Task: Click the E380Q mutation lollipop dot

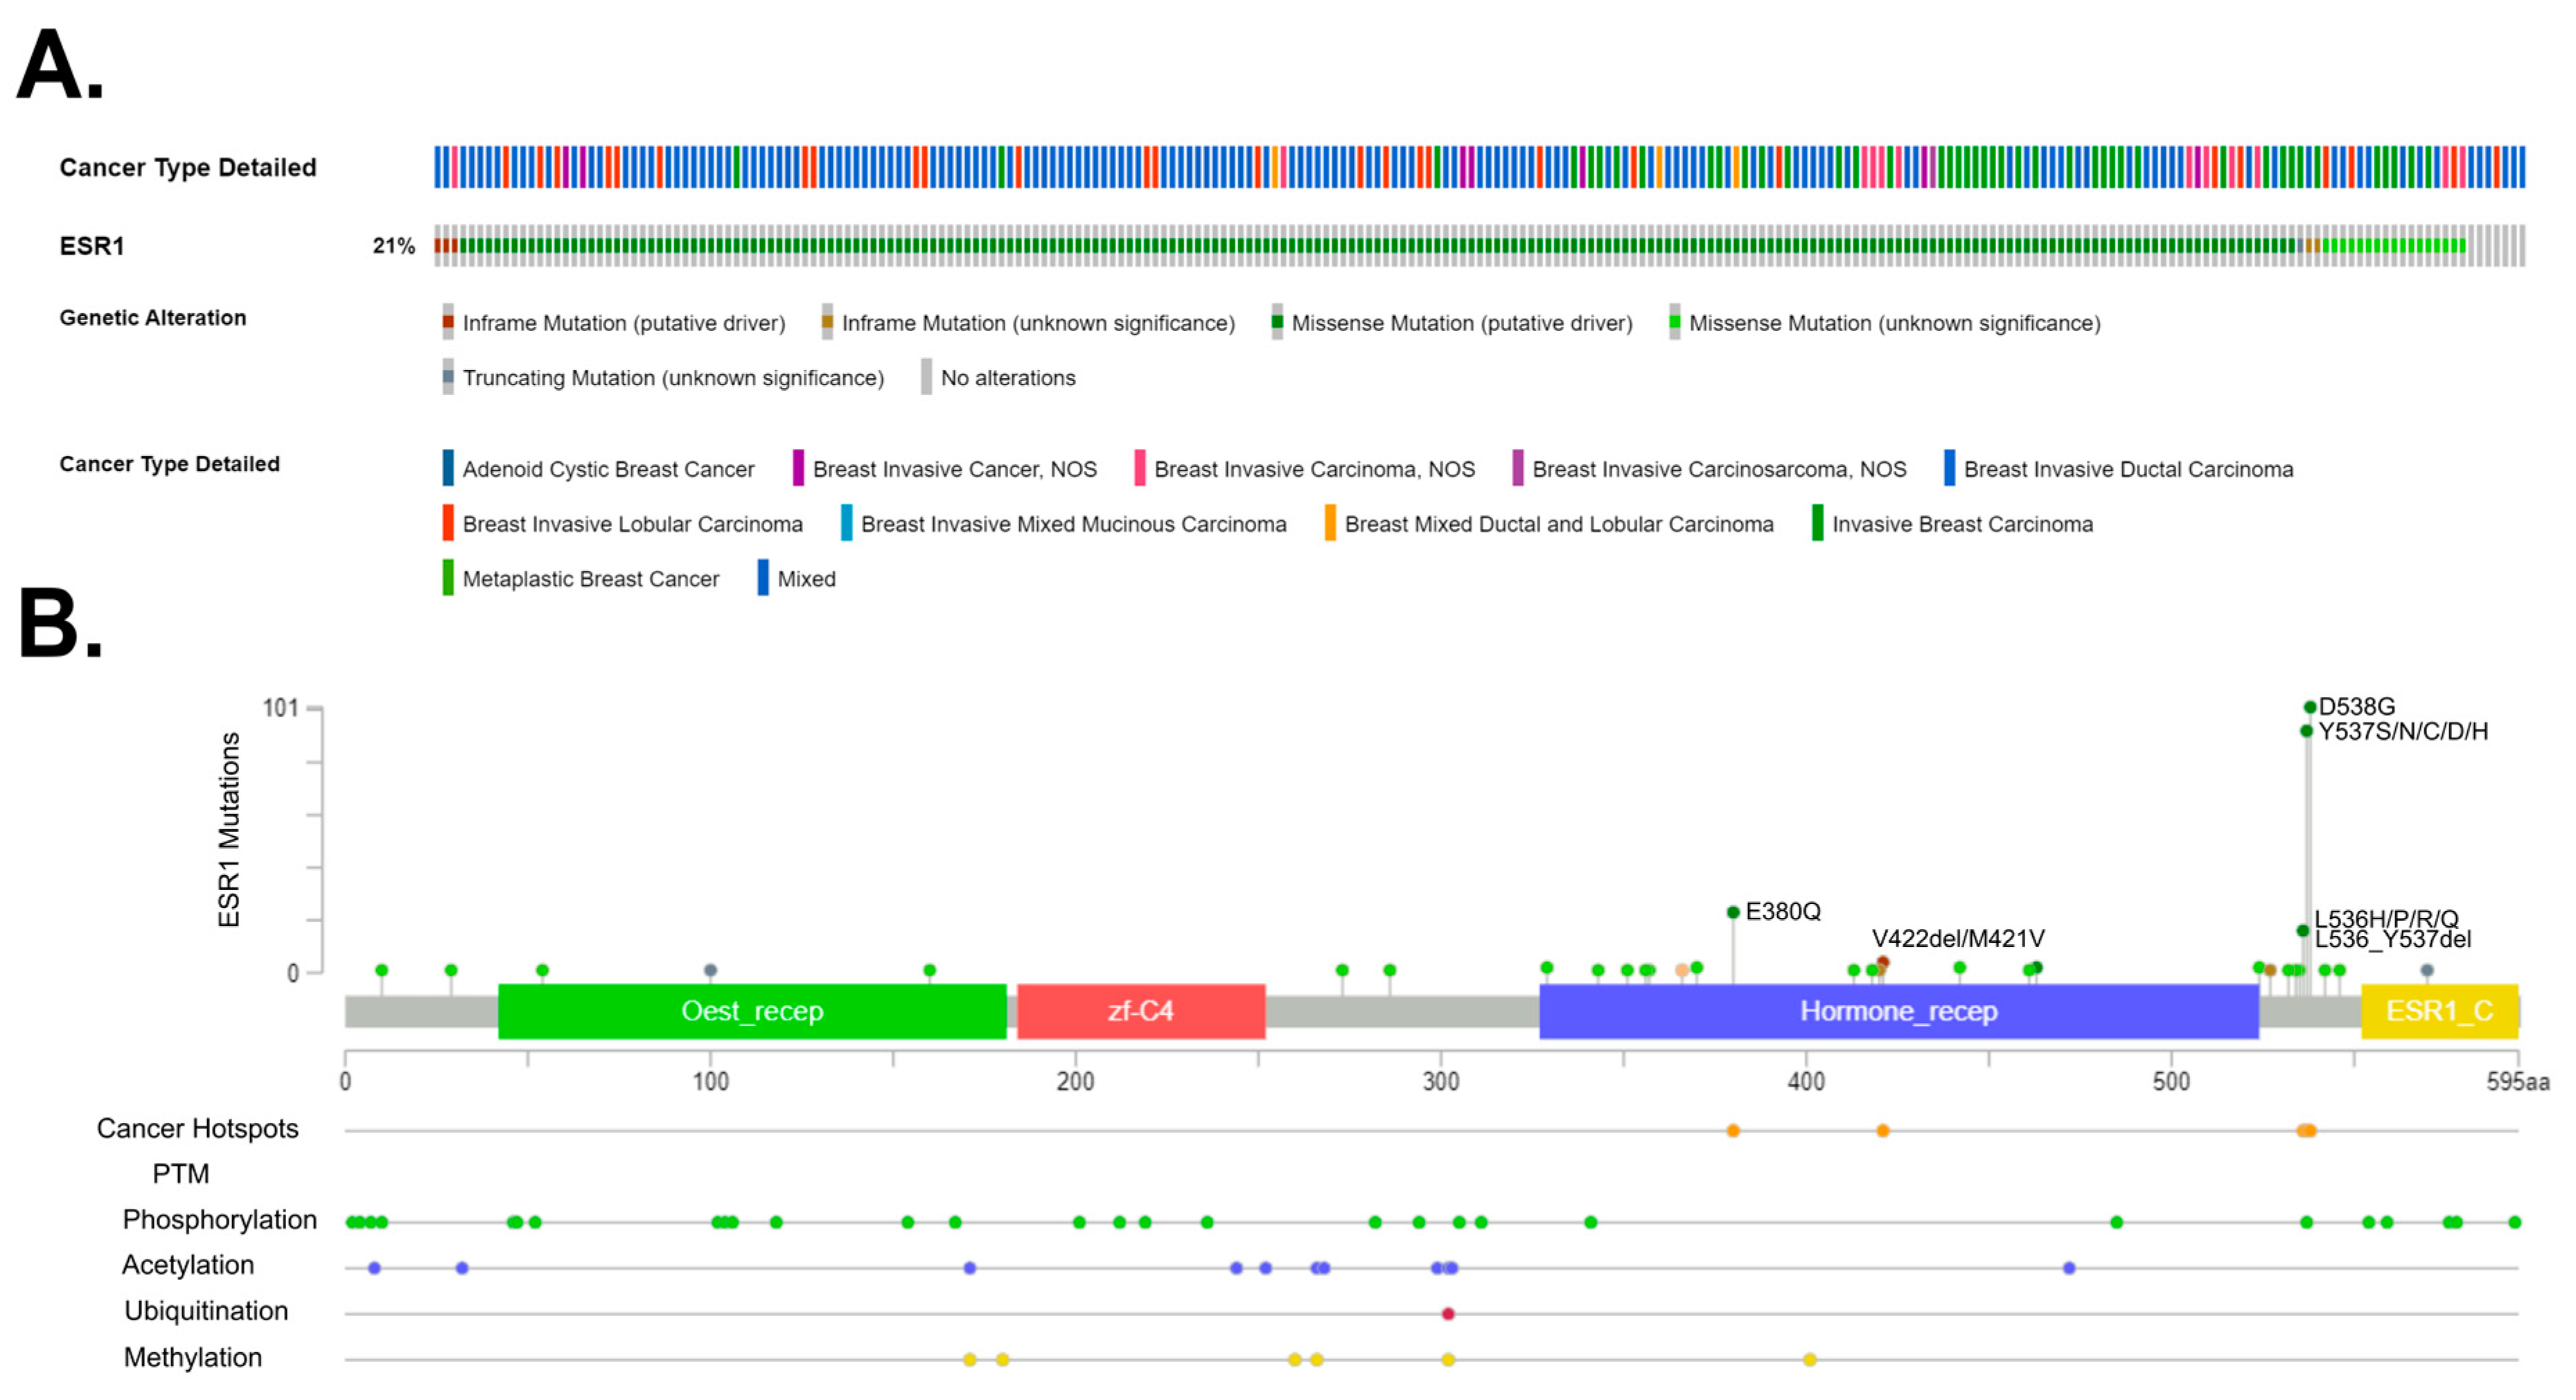Action: pyautogui.click(x=1733, y=912)
